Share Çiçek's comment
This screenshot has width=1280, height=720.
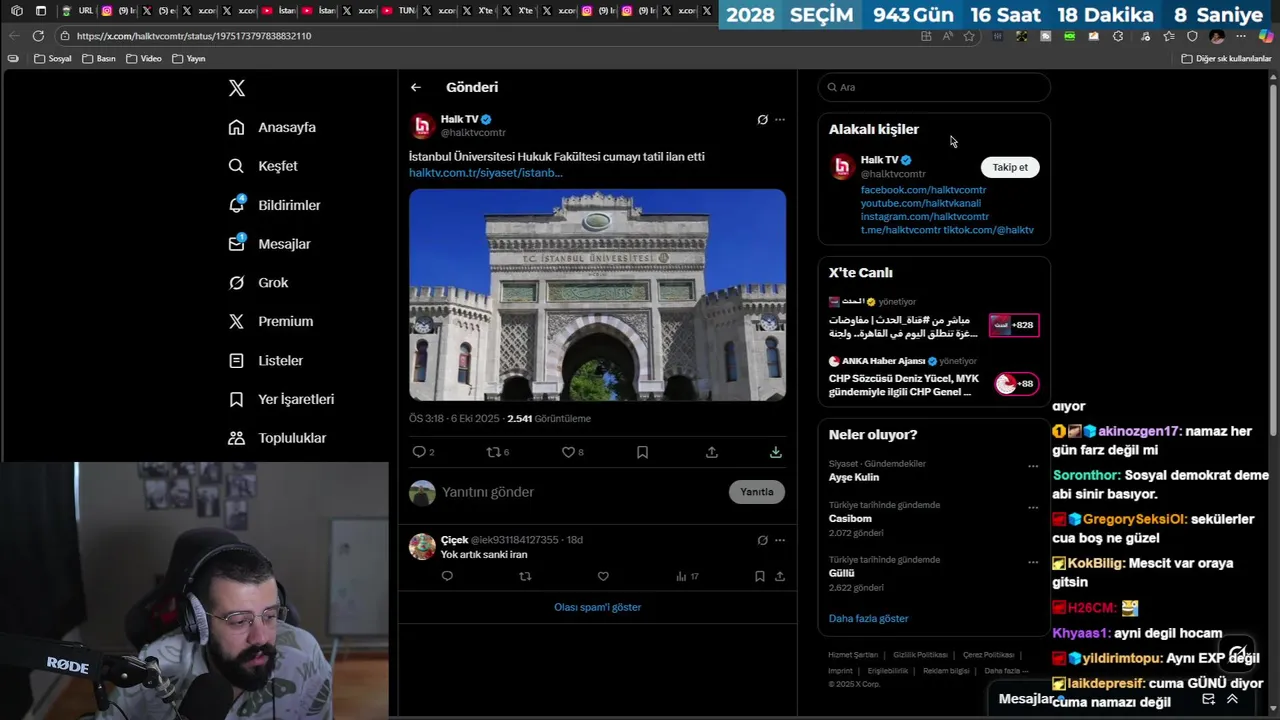(x=780, y=576)
